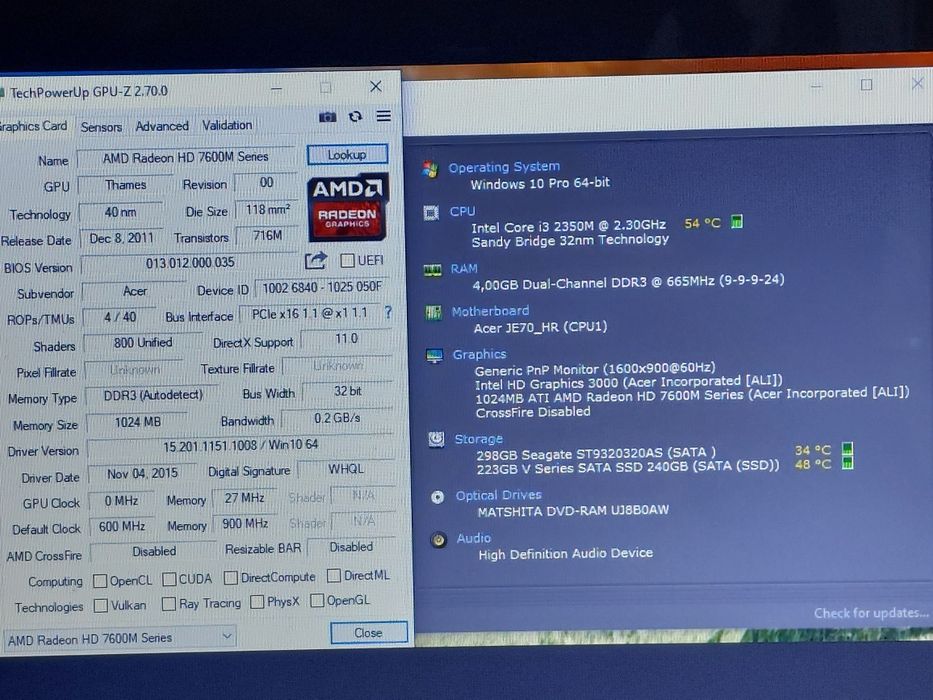Image resolution: width=933 pixels, height=700 pixels.
Task: Click the Motherboard icon in Speccy
Action: click(x=434, y=312)
